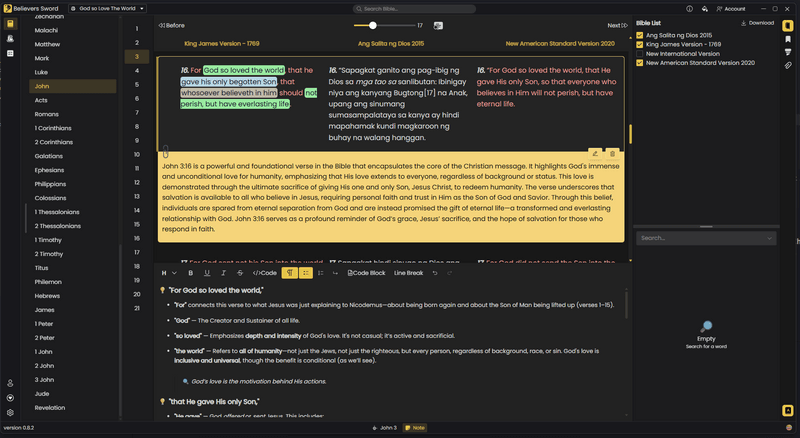Open the highlighter icon on right rail
The height and width of the screenshot is (438, 800).
[x=788, y=52]
